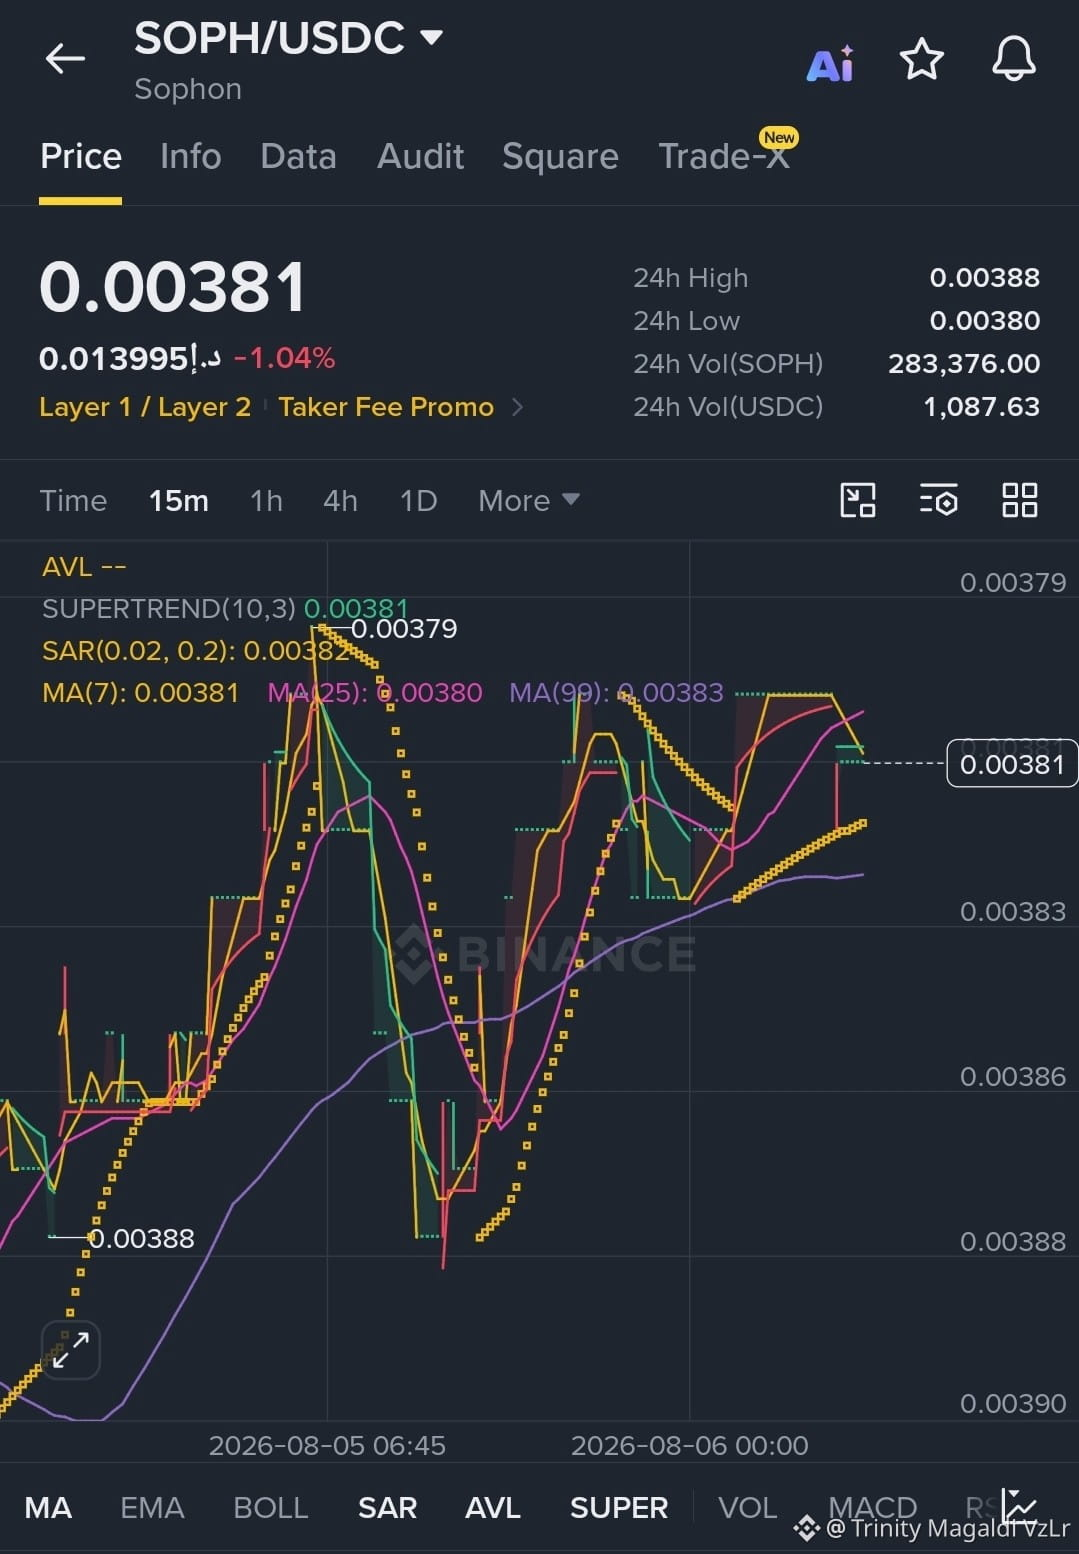Tap the 24h High value 0.00388
Image resolution: width=1079 pixels, height=1554 pixels.
[x=984, y=277]
